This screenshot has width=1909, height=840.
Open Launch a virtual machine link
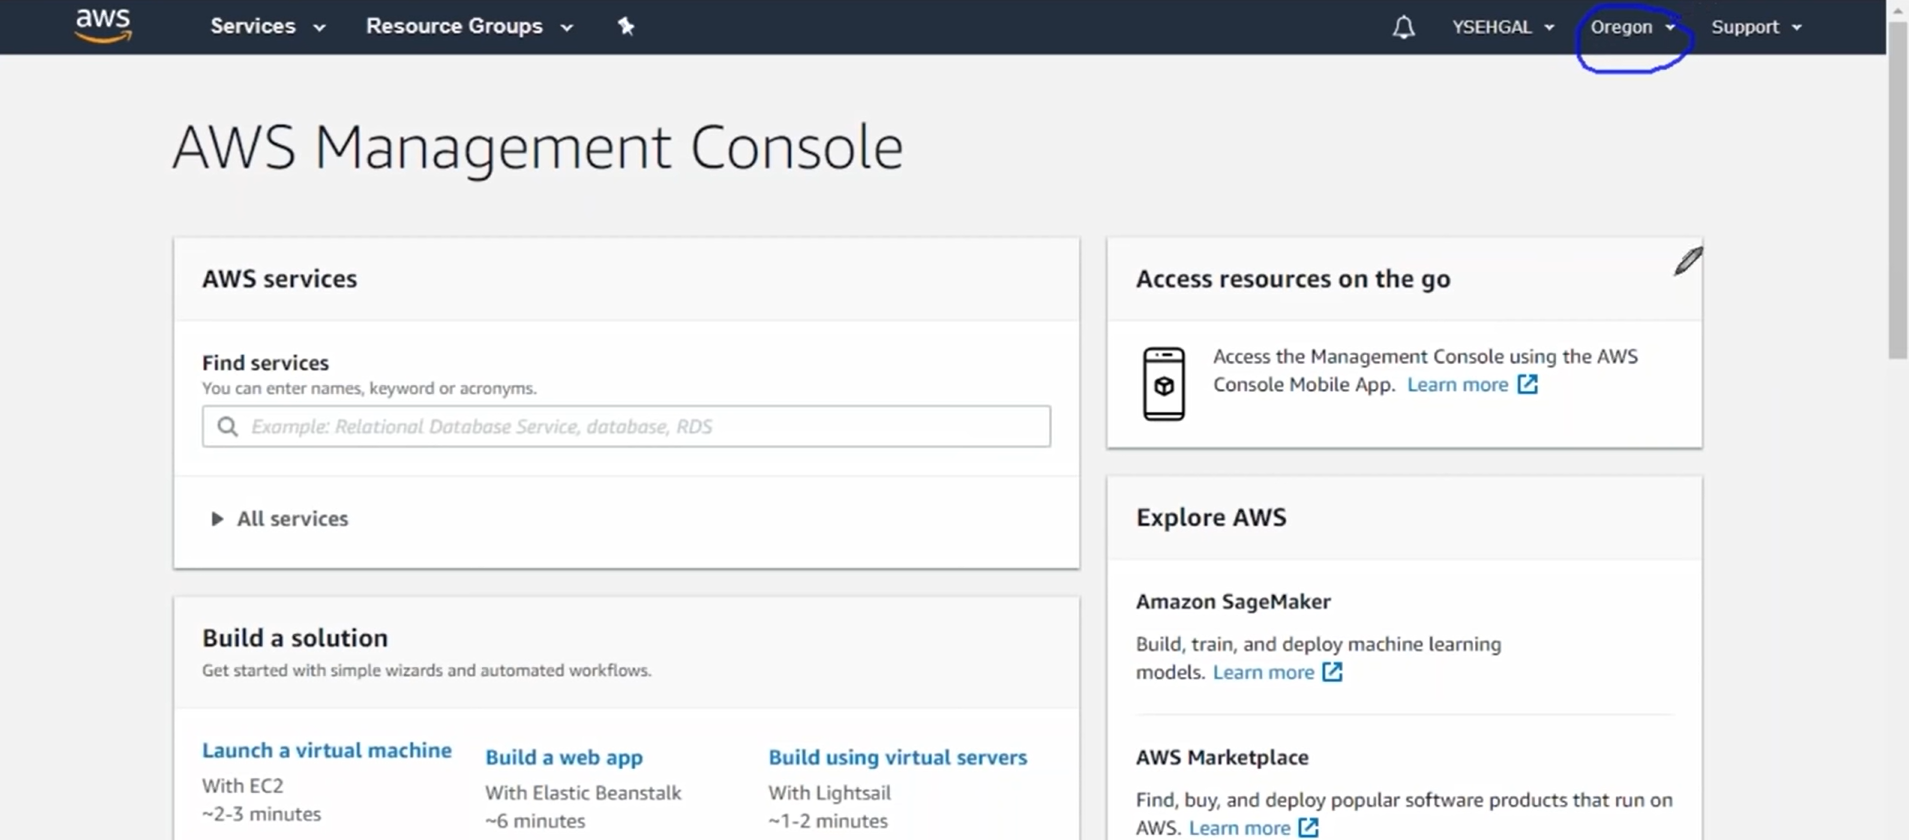click(x=327, y=750)
